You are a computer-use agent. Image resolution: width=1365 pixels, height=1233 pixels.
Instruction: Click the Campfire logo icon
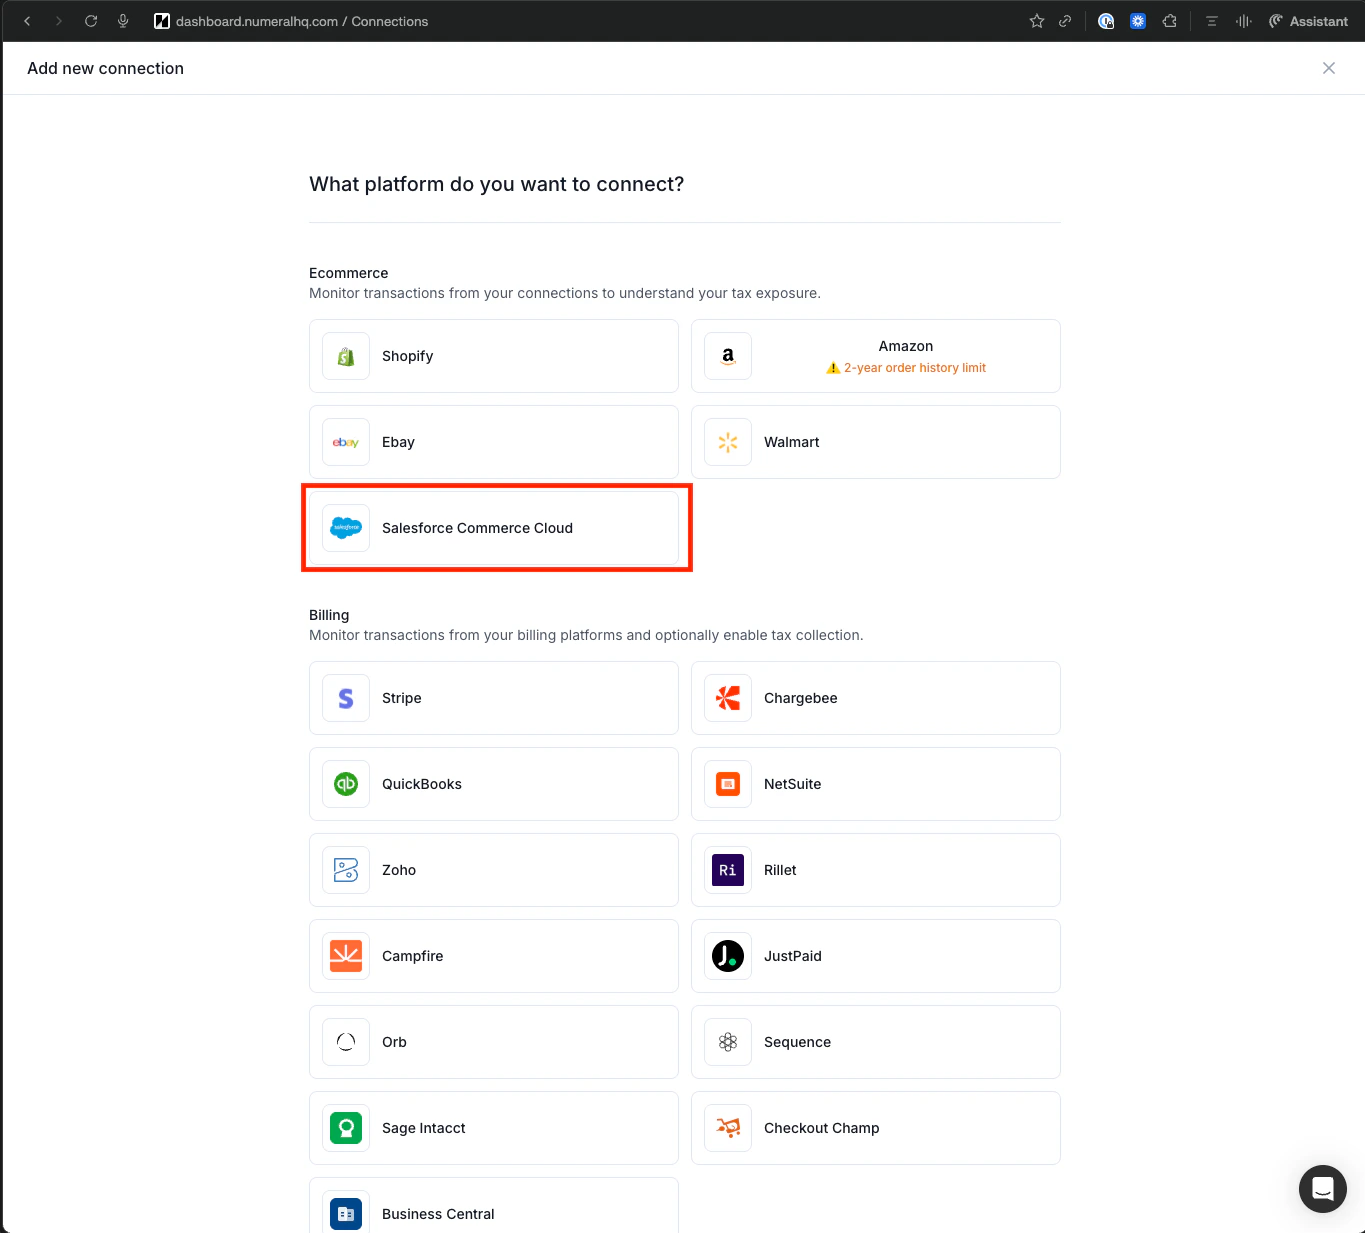[346, 956]
